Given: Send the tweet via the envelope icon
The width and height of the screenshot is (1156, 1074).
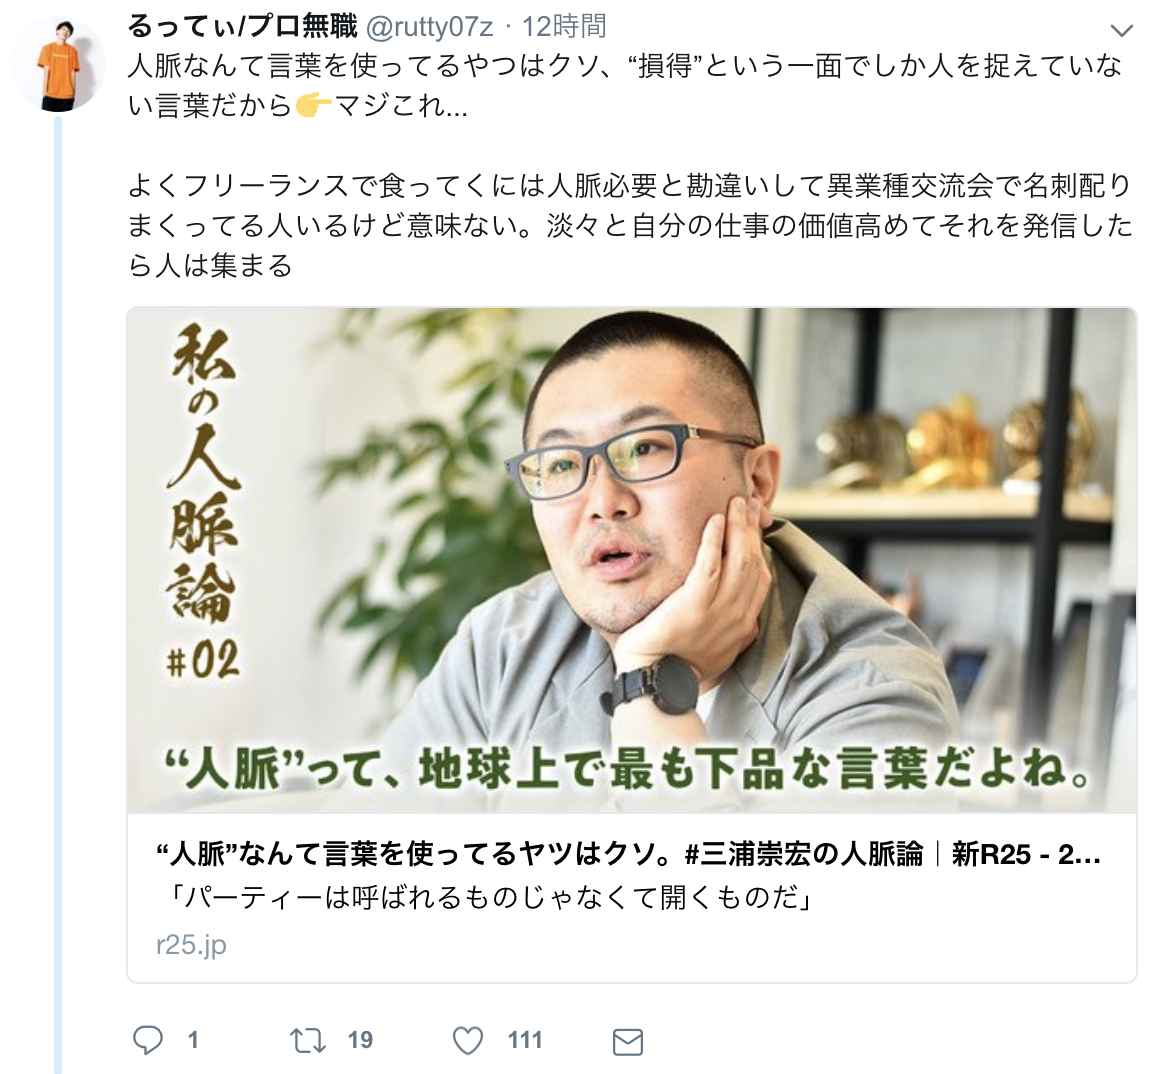Looking at the screenshot, I should (x=628, y=1042).
